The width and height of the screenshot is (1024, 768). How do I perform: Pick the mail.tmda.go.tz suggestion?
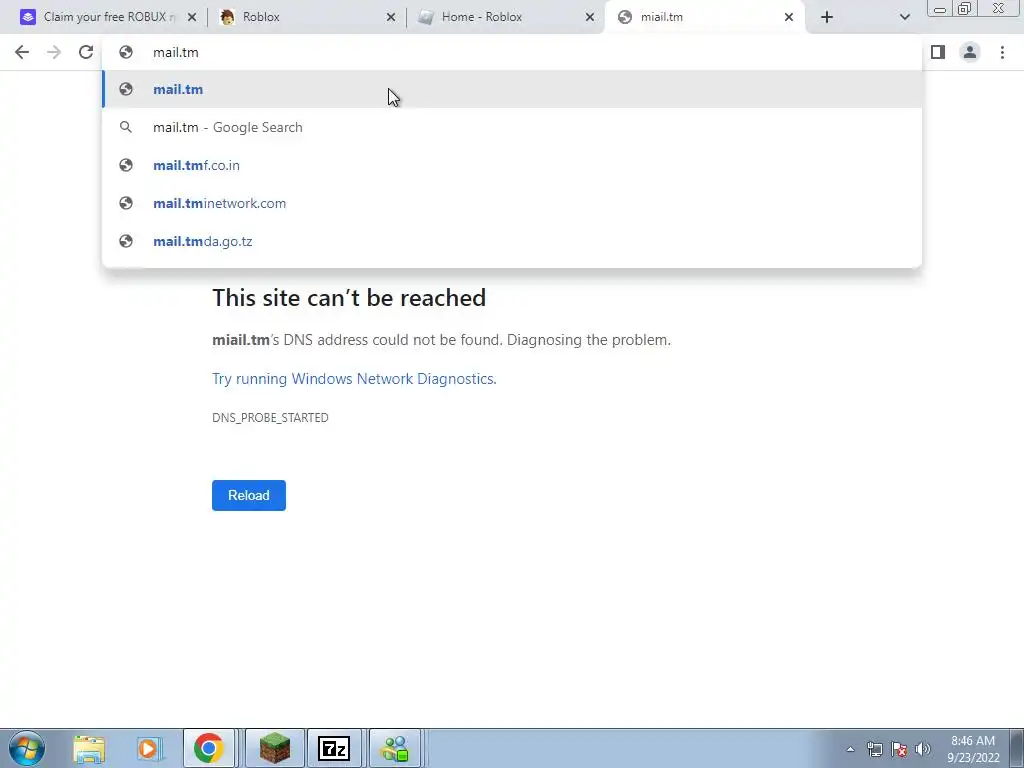[x=512, y=241]
